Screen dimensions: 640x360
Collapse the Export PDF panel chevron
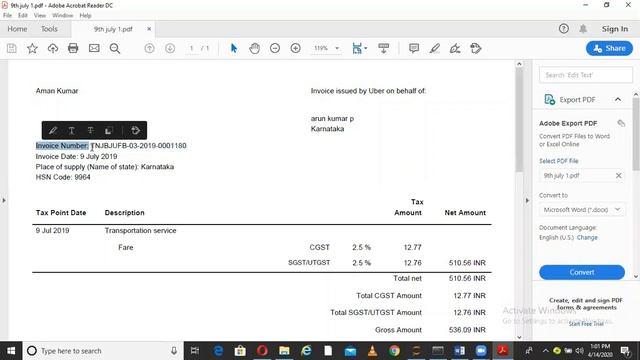618,99
